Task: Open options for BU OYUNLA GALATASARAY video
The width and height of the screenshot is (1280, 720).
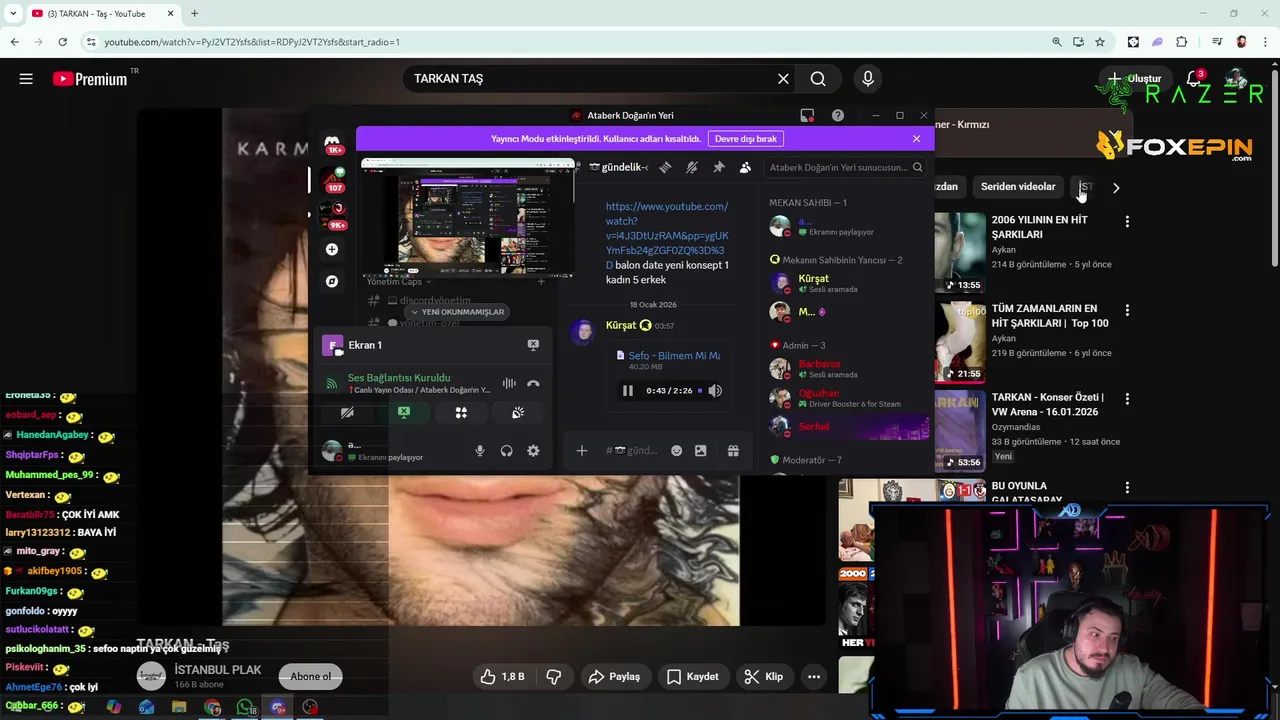Action: tap(1127, 487)
